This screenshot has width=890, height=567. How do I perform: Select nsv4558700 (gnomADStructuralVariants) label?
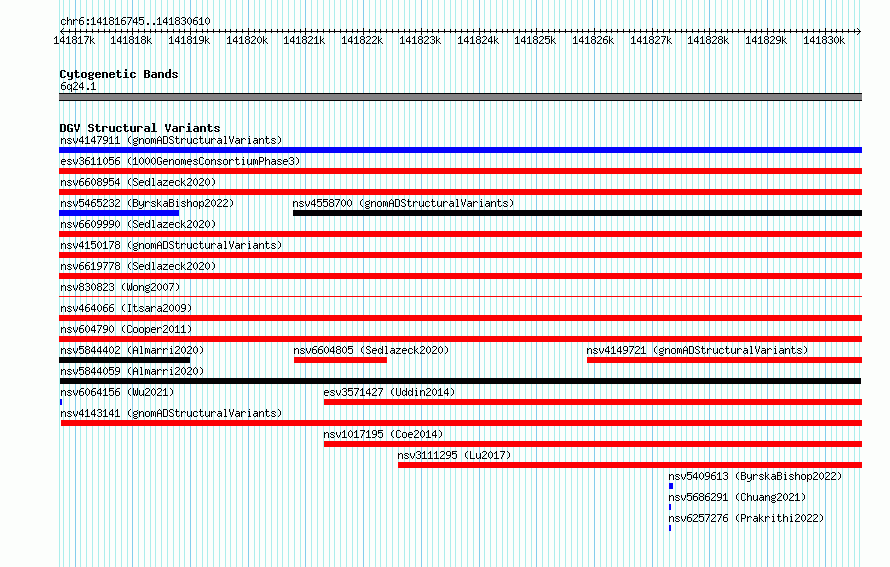click(x=403, y=203)
